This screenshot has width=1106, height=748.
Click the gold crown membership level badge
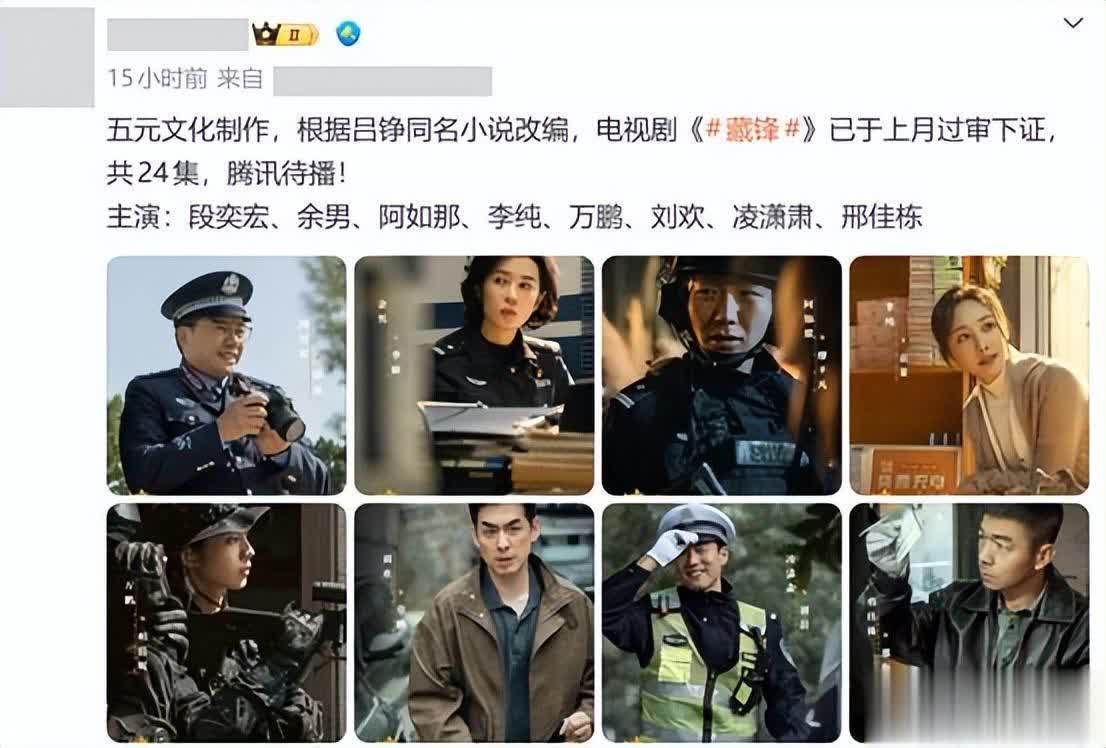click(x=286, y=34)
